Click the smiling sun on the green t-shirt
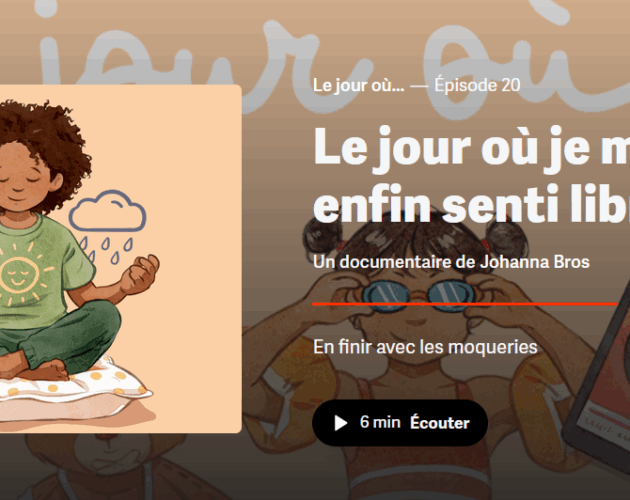Image resolution: width=630 pixels, height=500 pixels. 18,275
